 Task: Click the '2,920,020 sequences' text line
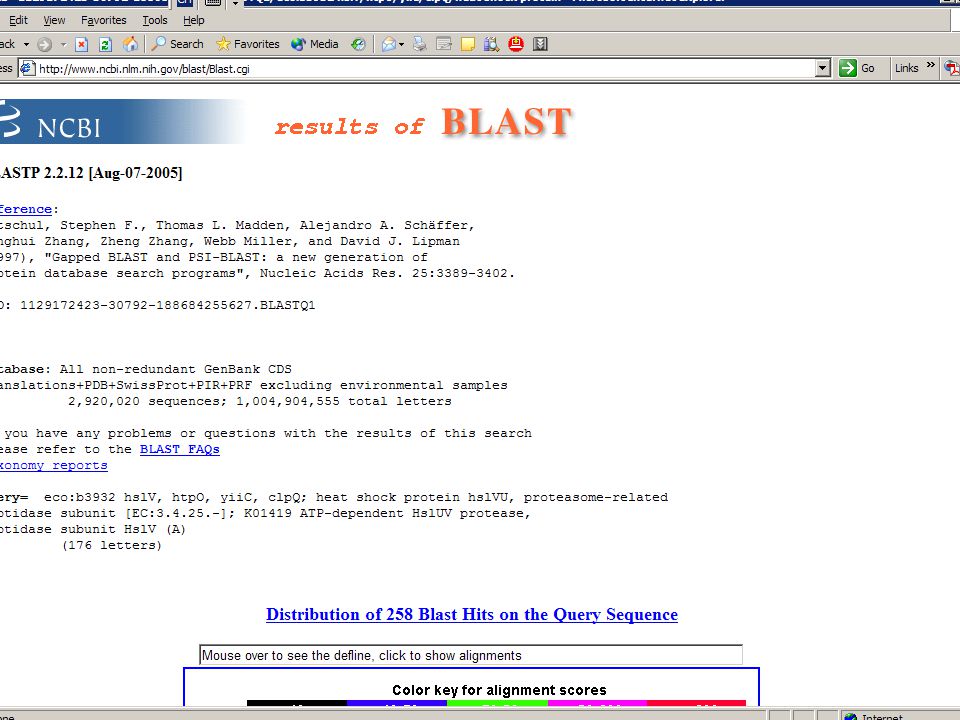(260, 402)
